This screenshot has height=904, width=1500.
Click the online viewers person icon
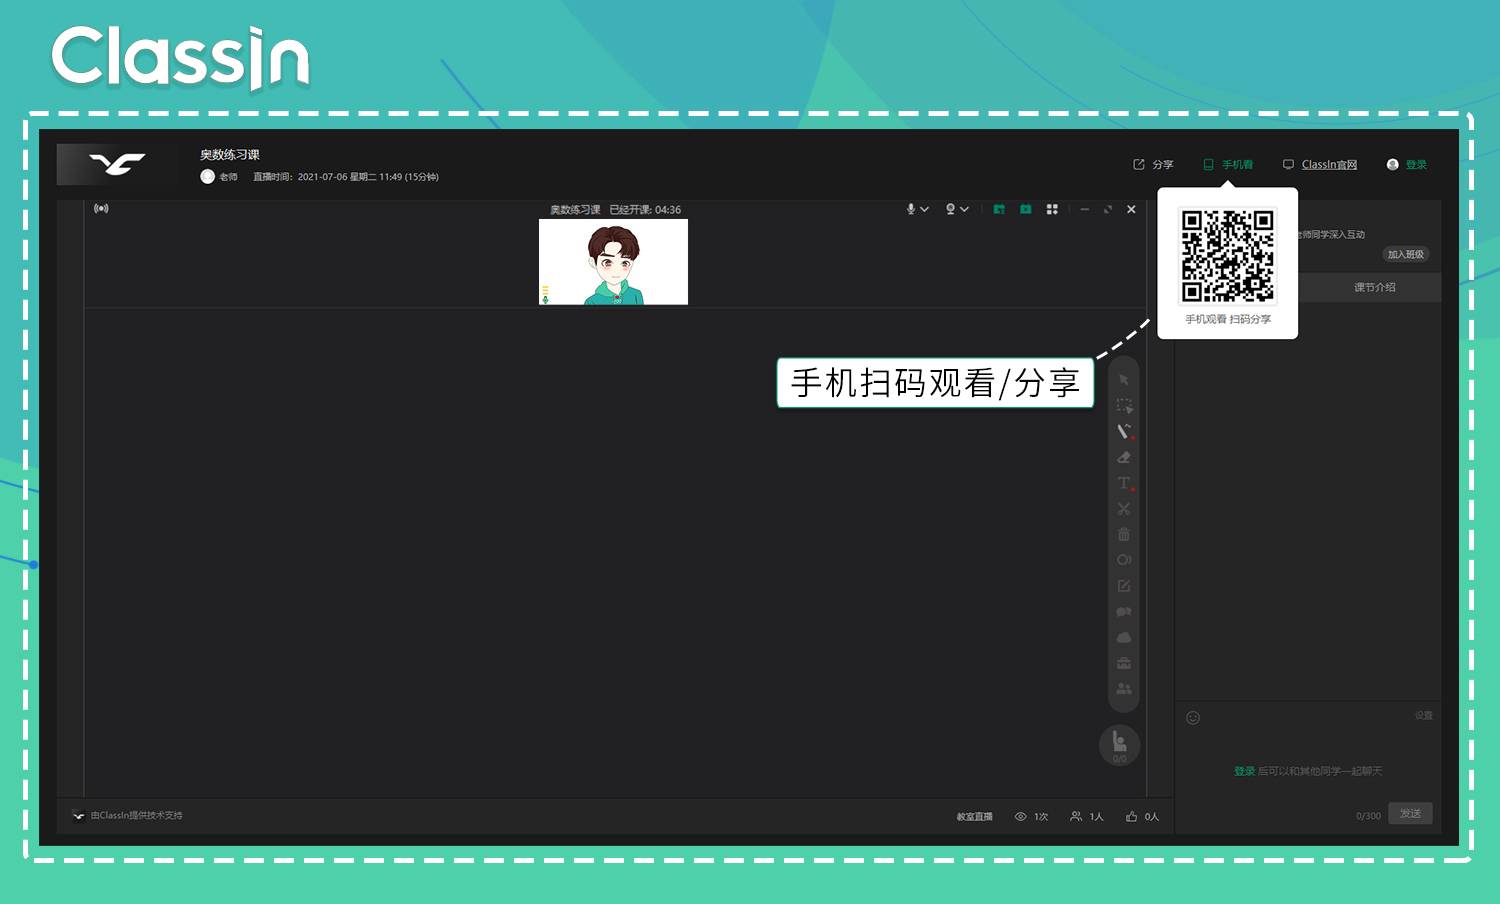click(1076, 816)
